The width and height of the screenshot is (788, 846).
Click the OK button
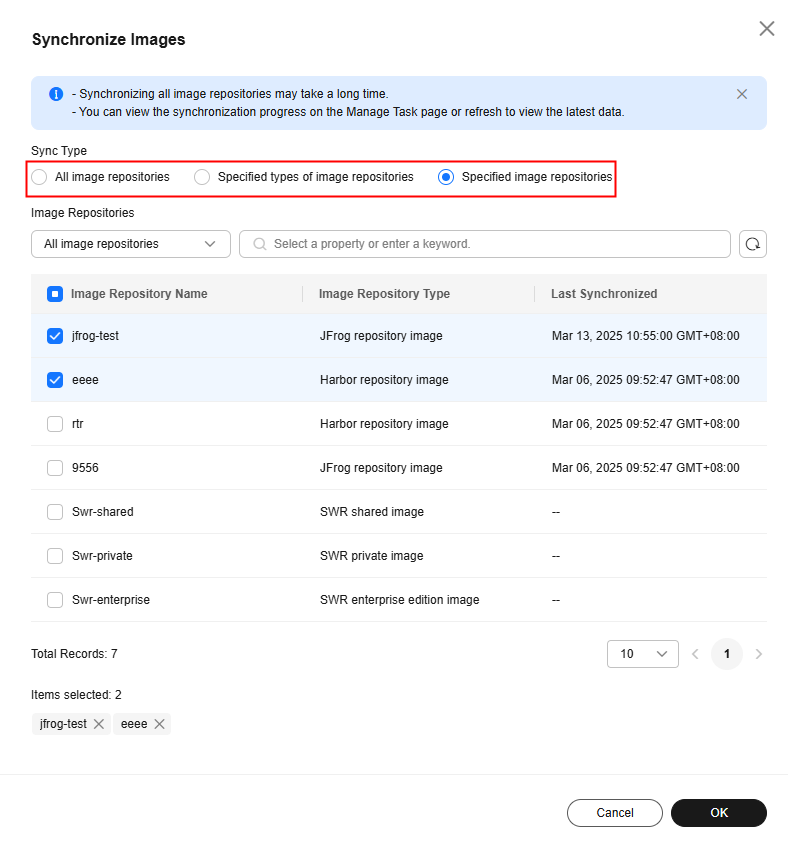point(718,813)
